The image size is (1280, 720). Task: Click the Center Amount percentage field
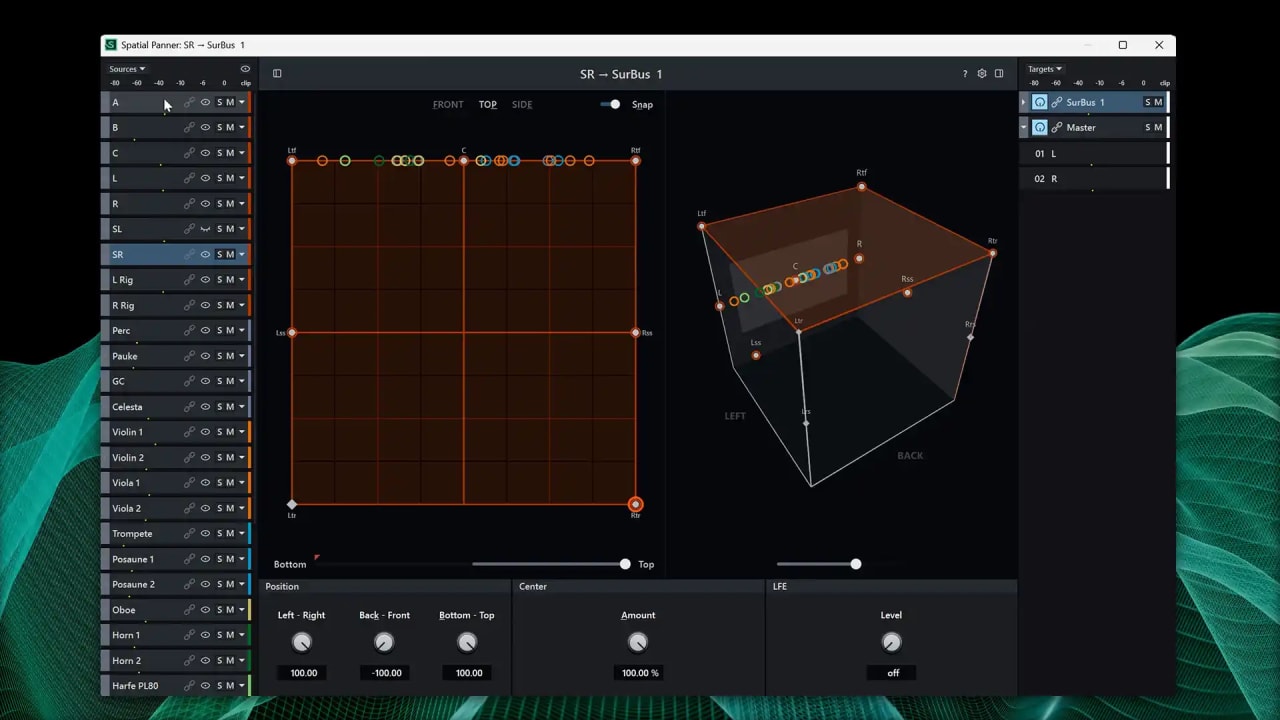640,673
